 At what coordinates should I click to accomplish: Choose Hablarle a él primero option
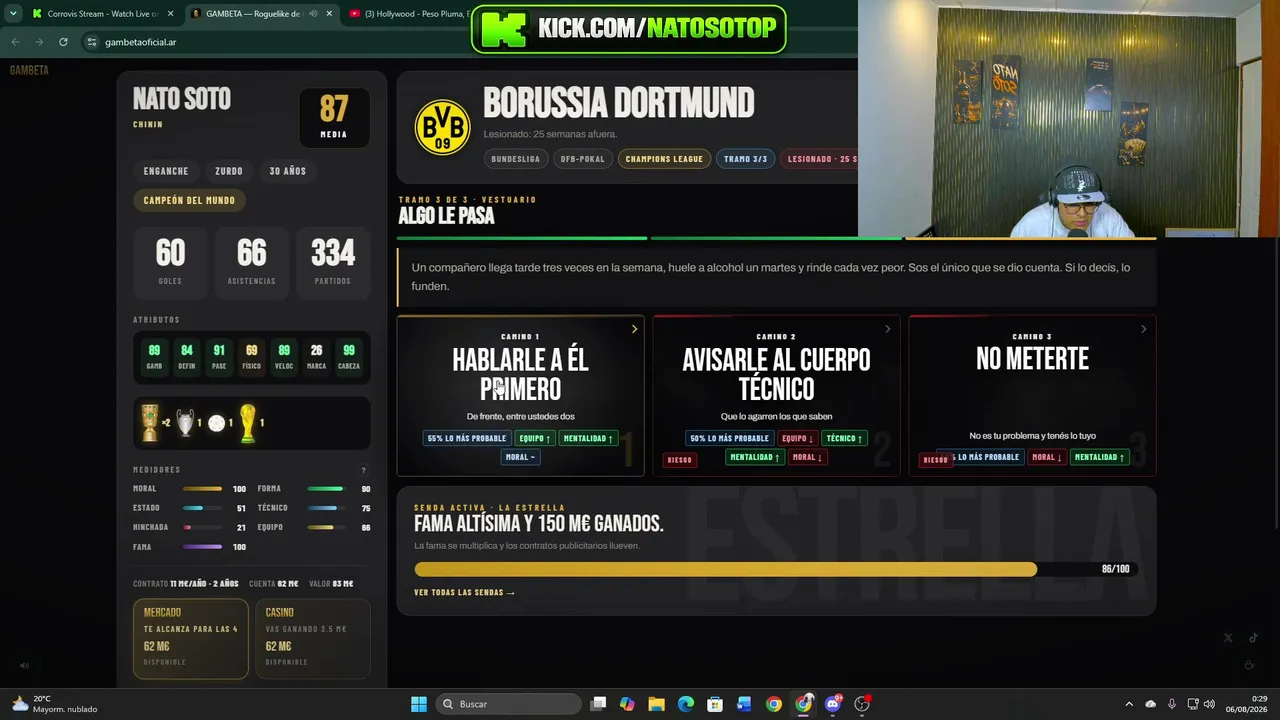(x=520, y=396)
